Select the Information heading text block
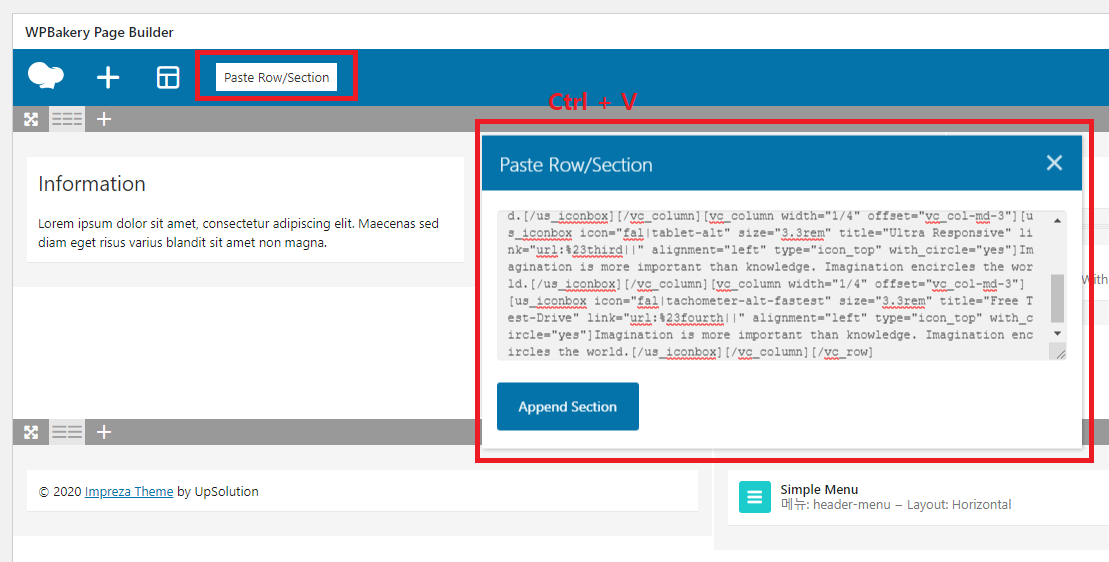The image size is (1109, 562). click(92, 184)
